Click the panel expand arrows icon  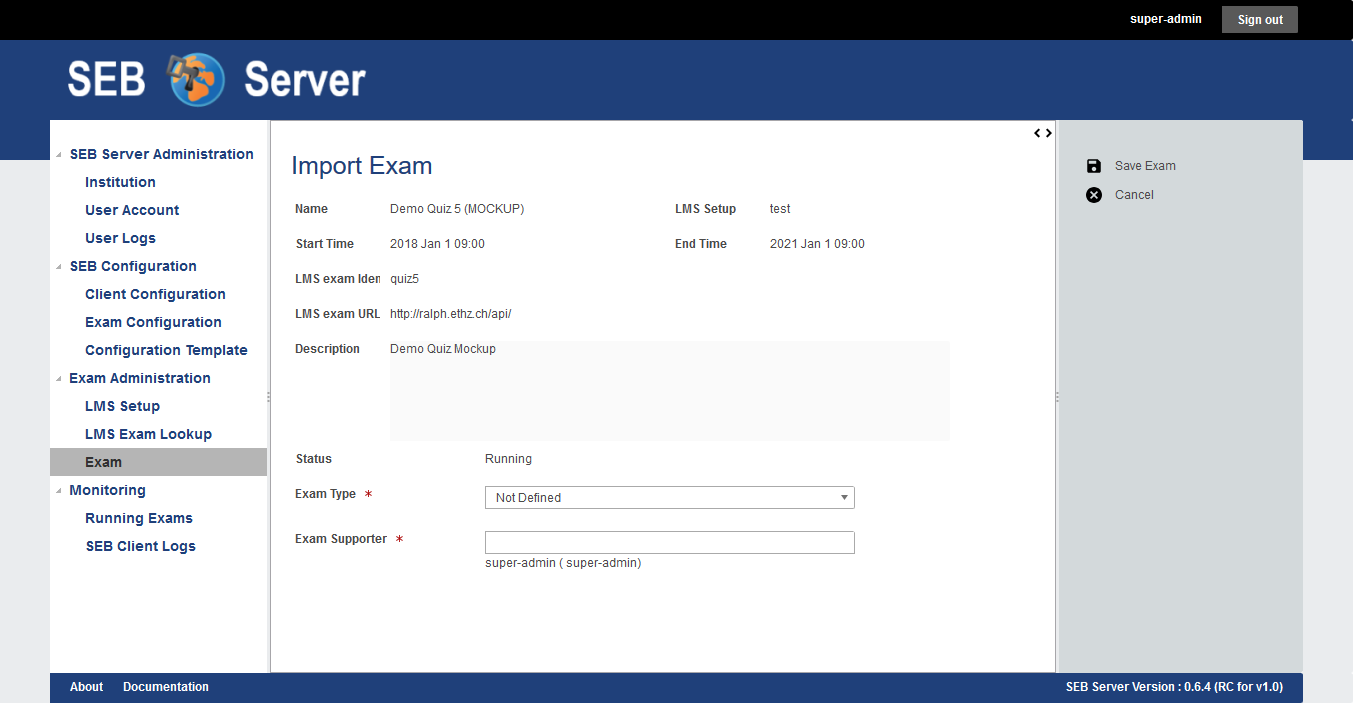[1042, 133]
